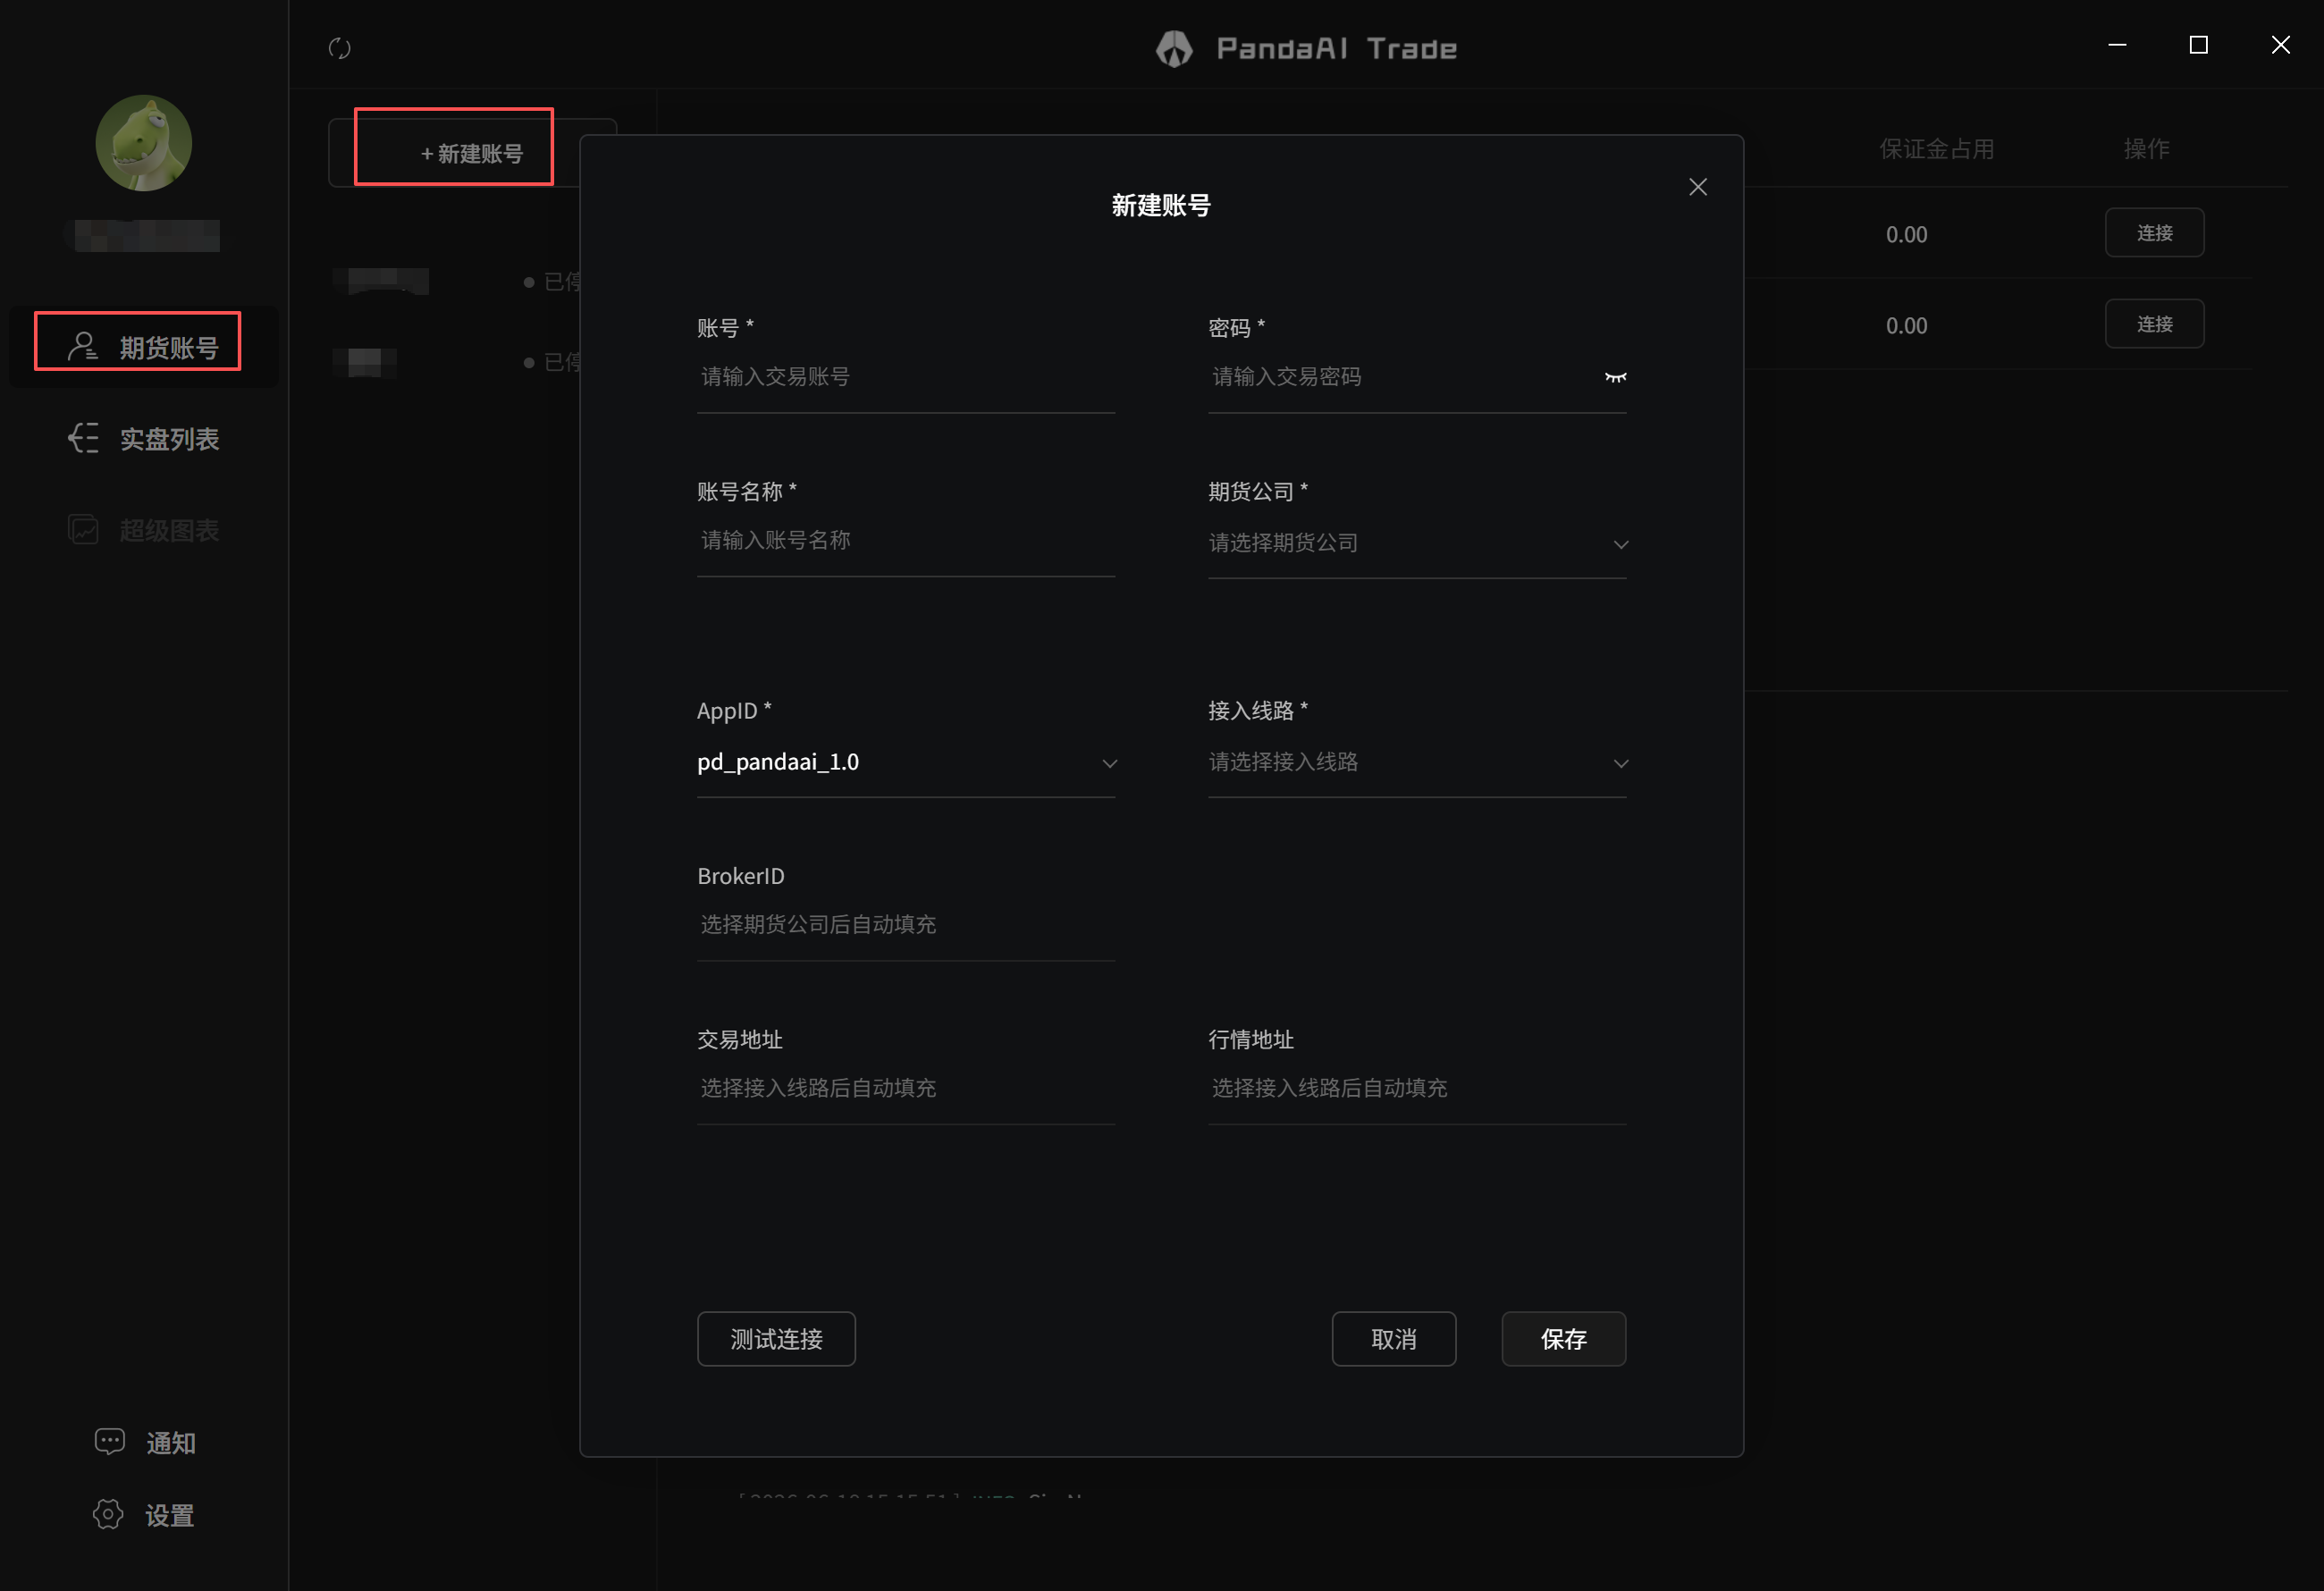Maximize the PandaAI Trade window
Screen dimensions: 2324x1591
coord(2198,45)
